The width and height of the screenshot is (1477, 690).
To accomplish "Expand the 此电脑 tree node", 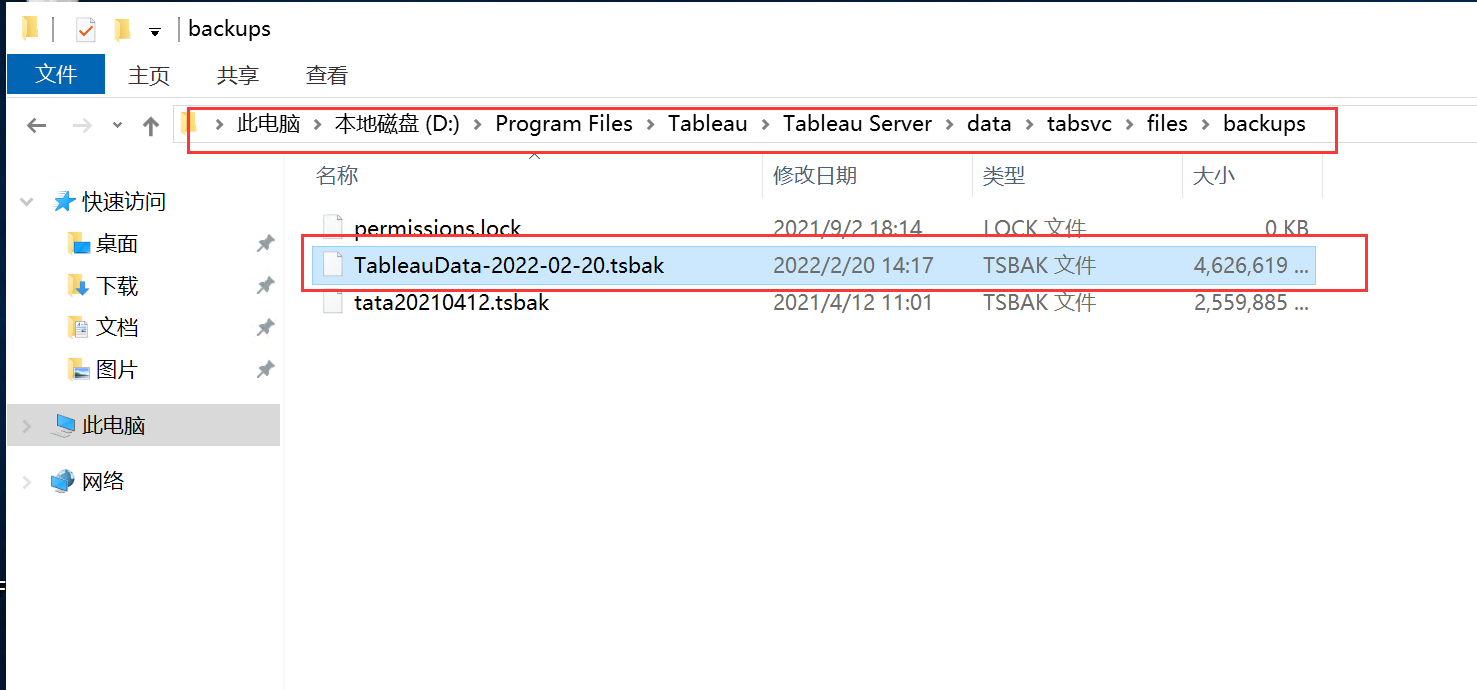I will click(27, 426).
